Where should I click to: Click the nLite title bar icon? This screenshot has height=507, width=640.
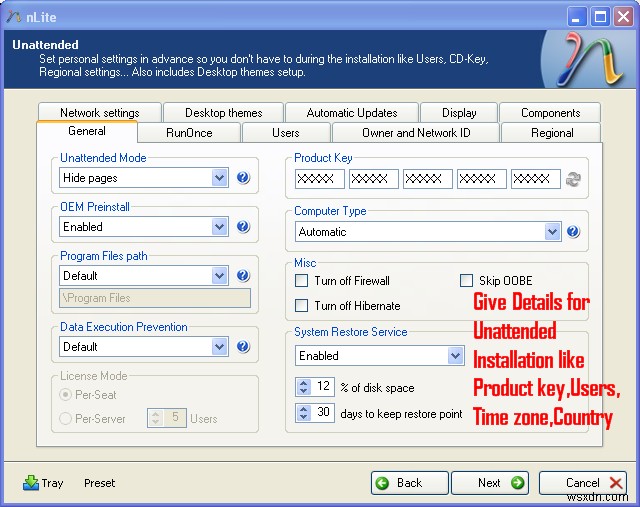point(13,17)
